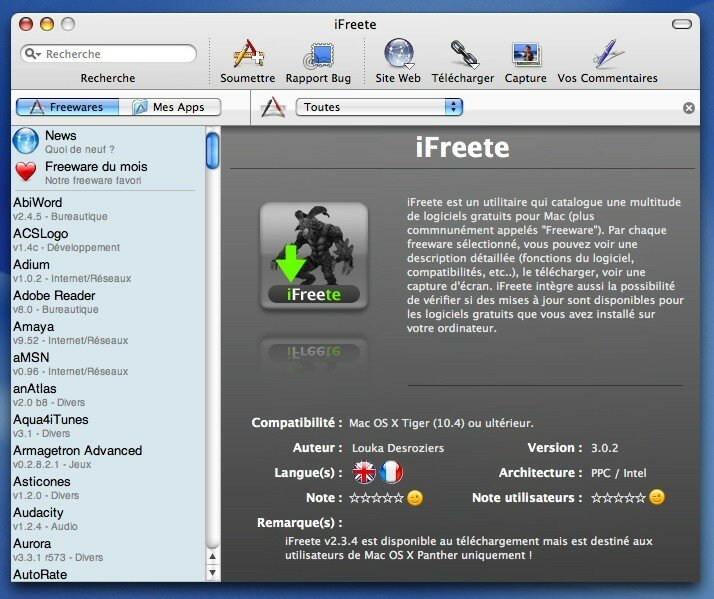The height and width of the screenshot is (599, 714).
Task: Click the French flag language icon
Action: [391, 472]
